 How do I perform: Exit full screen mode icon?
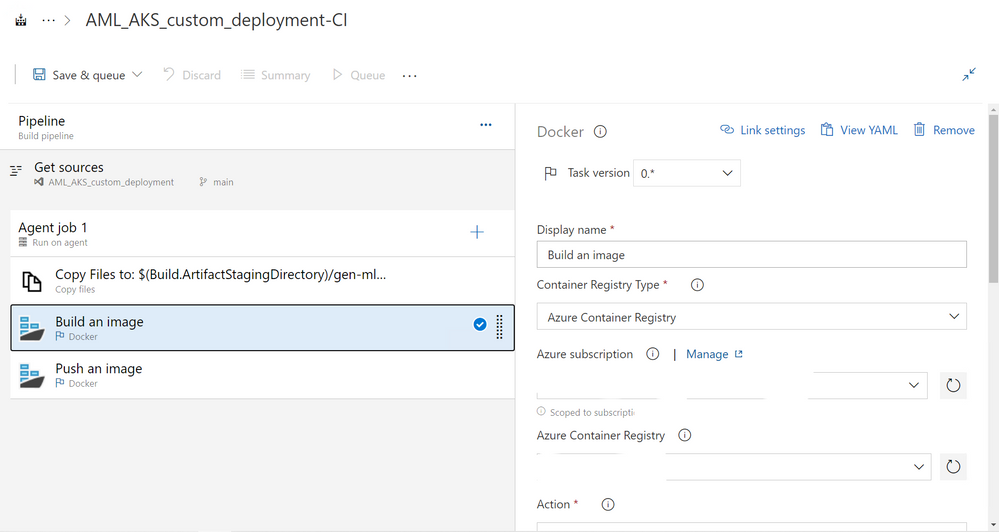968,75
